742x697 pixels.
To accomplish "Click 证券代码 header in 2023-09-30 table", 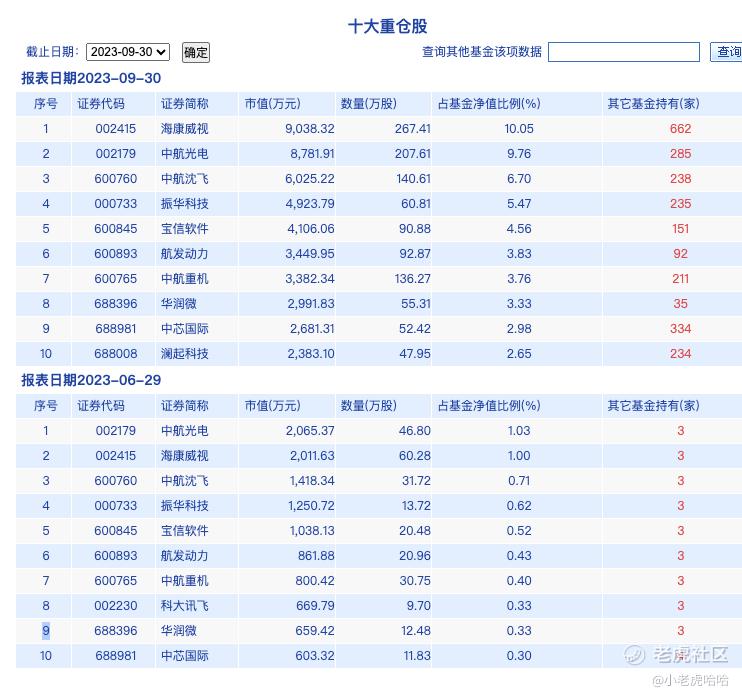I will coord(101,104).
